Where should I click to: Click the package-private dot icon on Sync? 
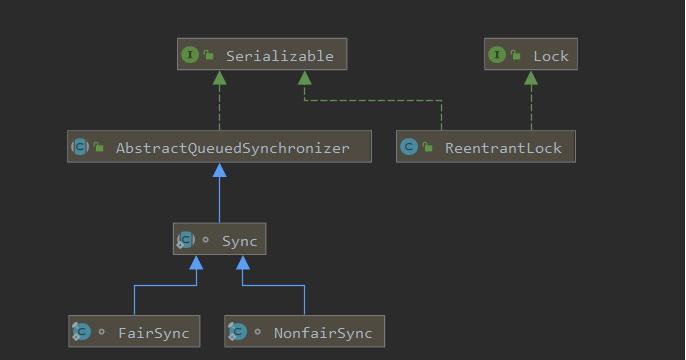(x=206, y=240)
